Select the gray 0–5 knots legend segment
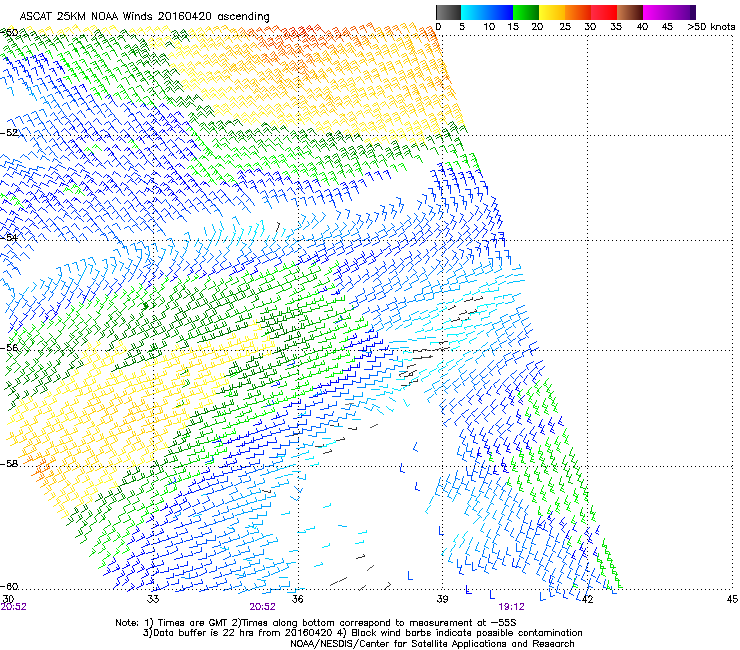740x650 pixels. point(448,12)
